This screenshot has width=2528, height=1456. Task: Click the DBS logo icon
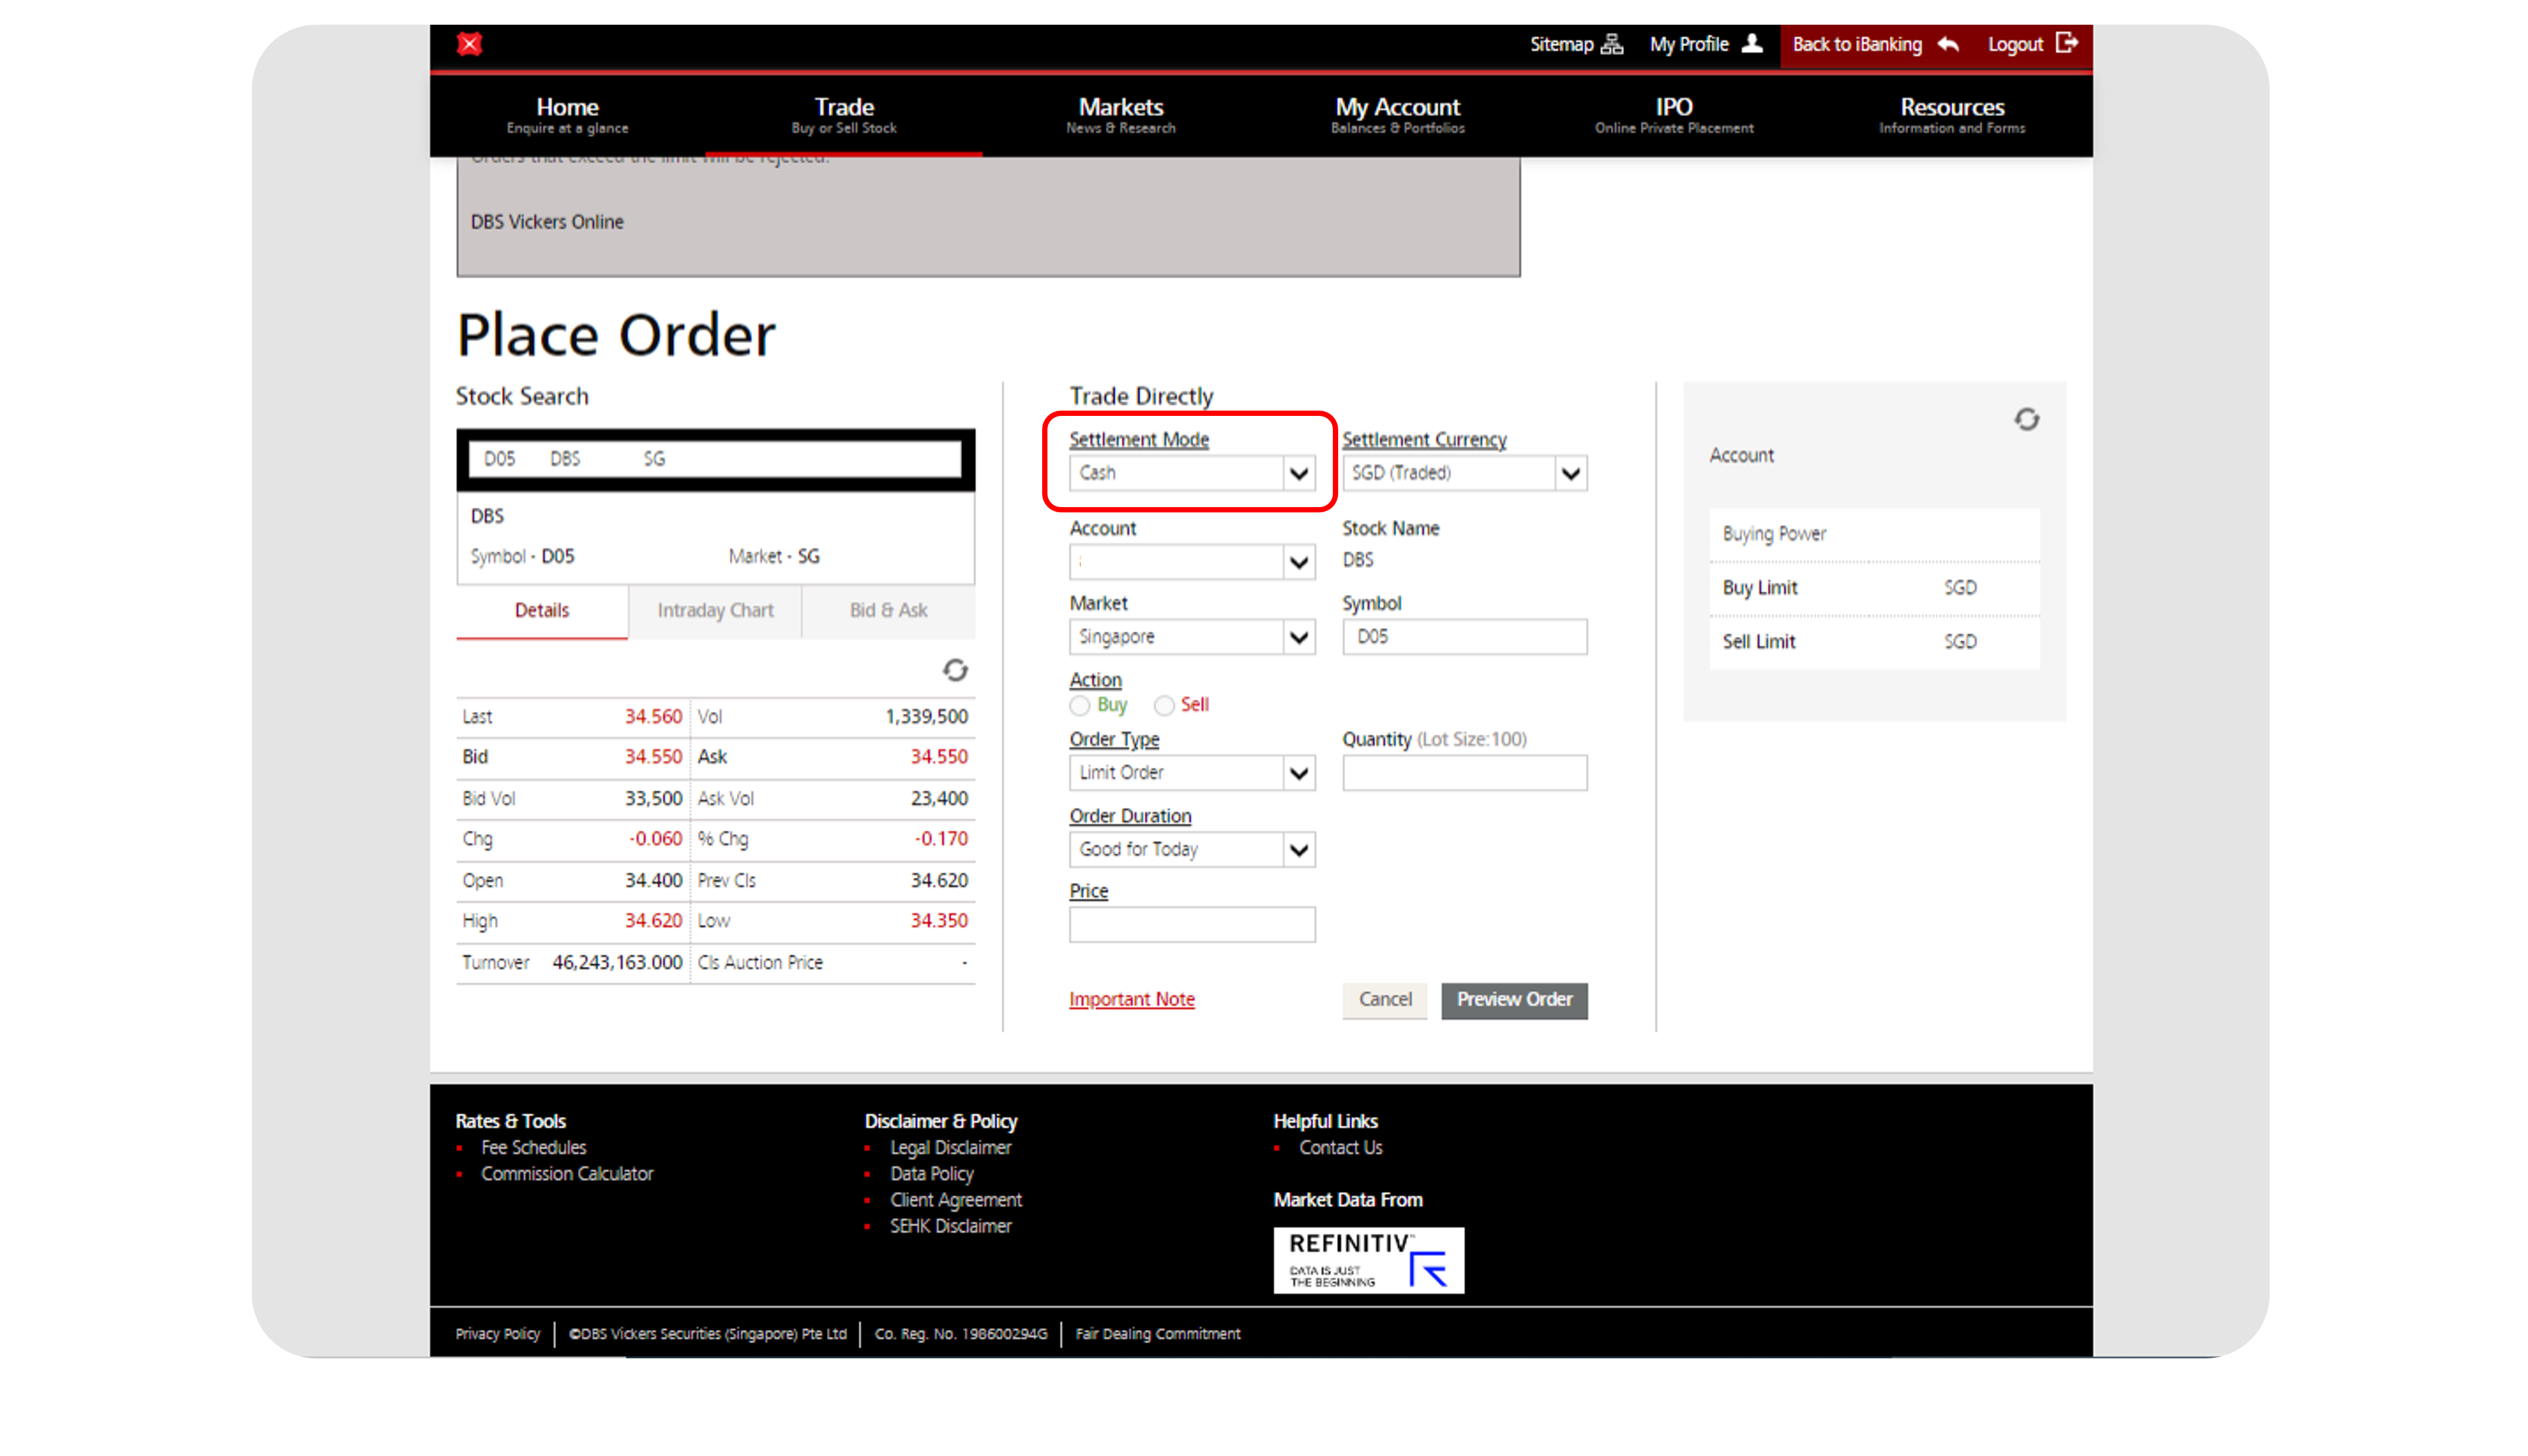469,44
